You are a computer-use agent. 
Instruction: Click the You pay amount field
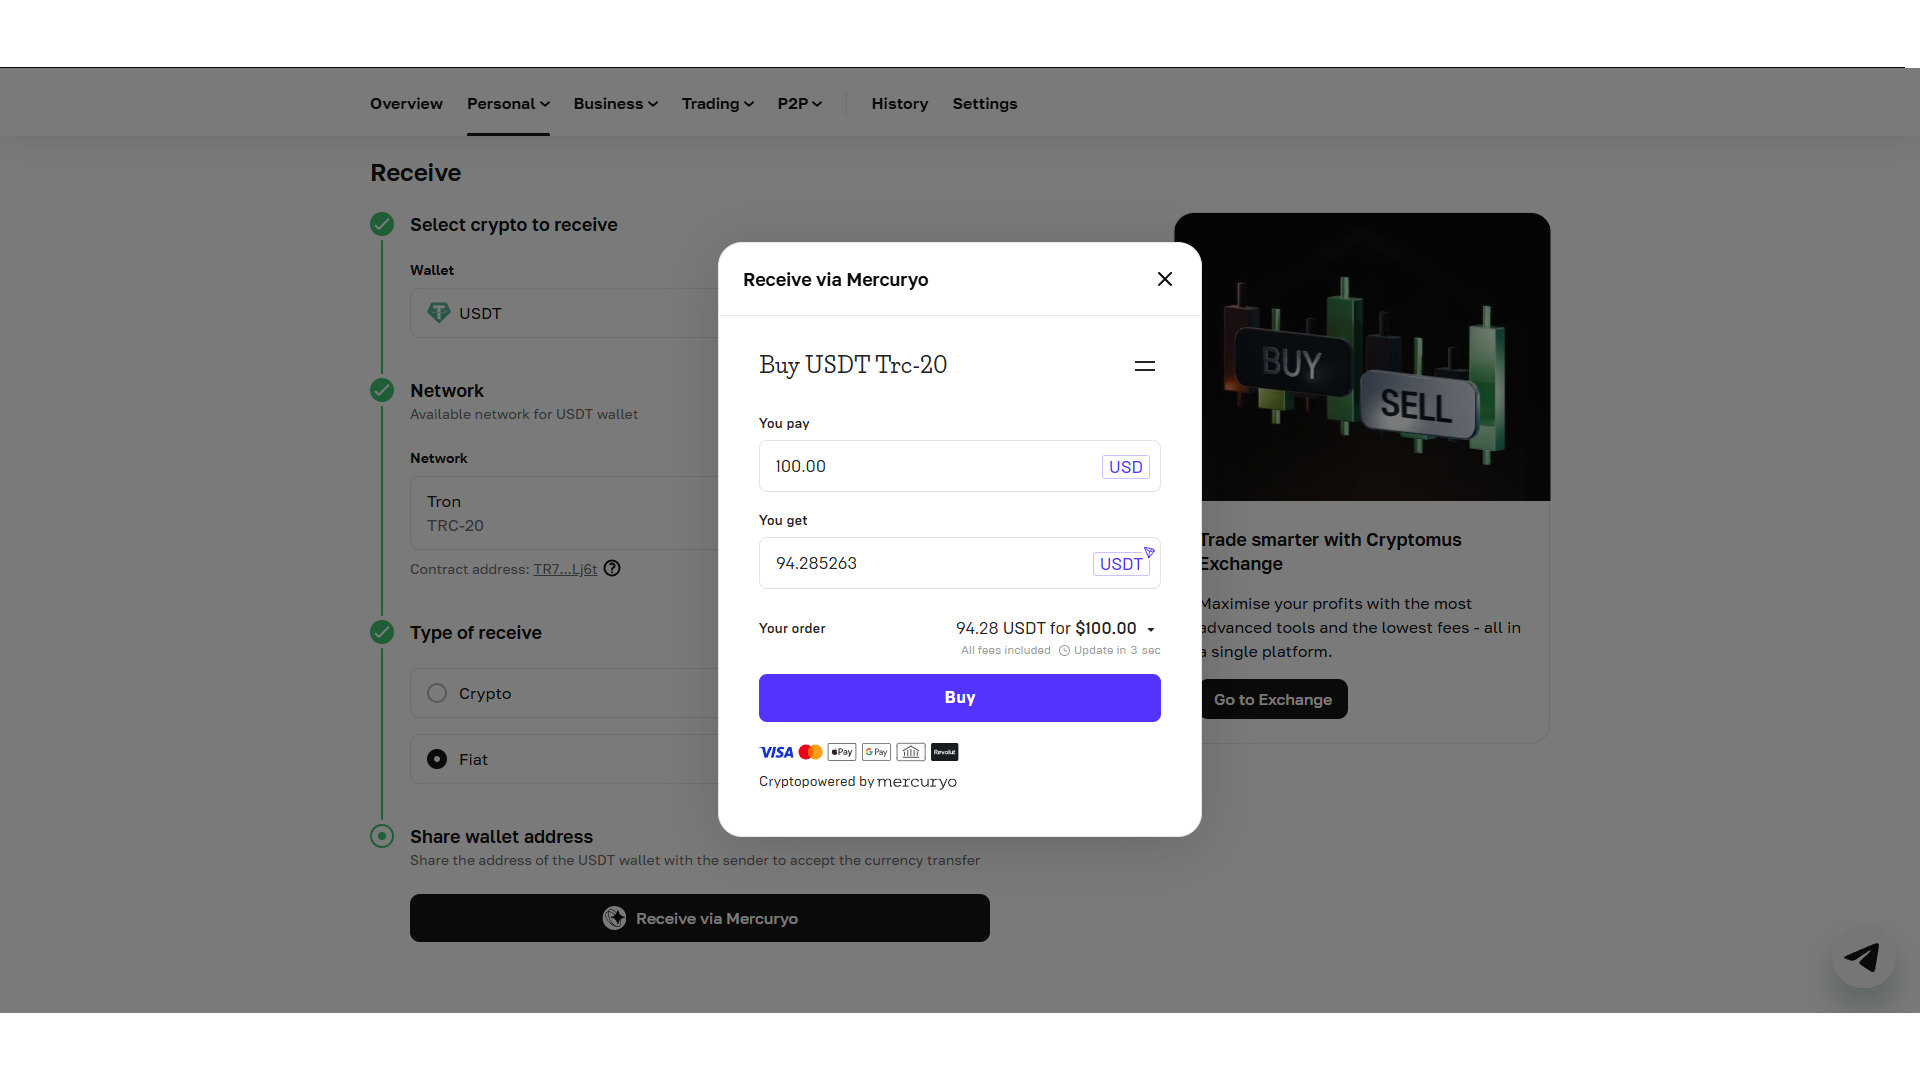coord(960,466)
